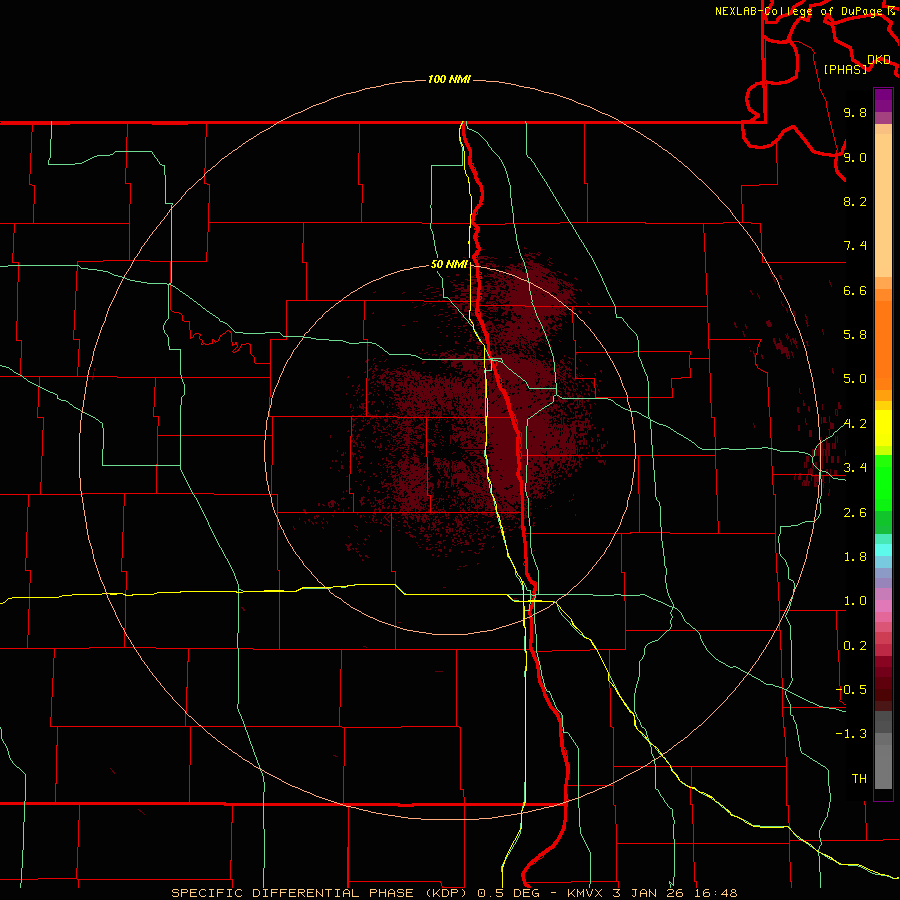Pick the pink segment of the color bar

883,606
